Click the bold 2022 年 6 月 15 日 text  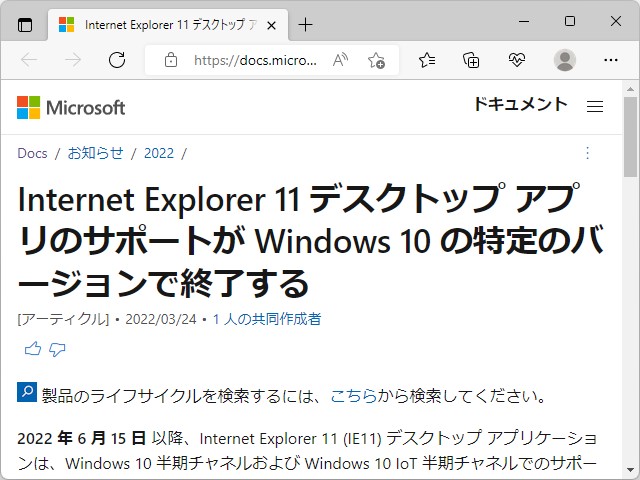(81, 438)
